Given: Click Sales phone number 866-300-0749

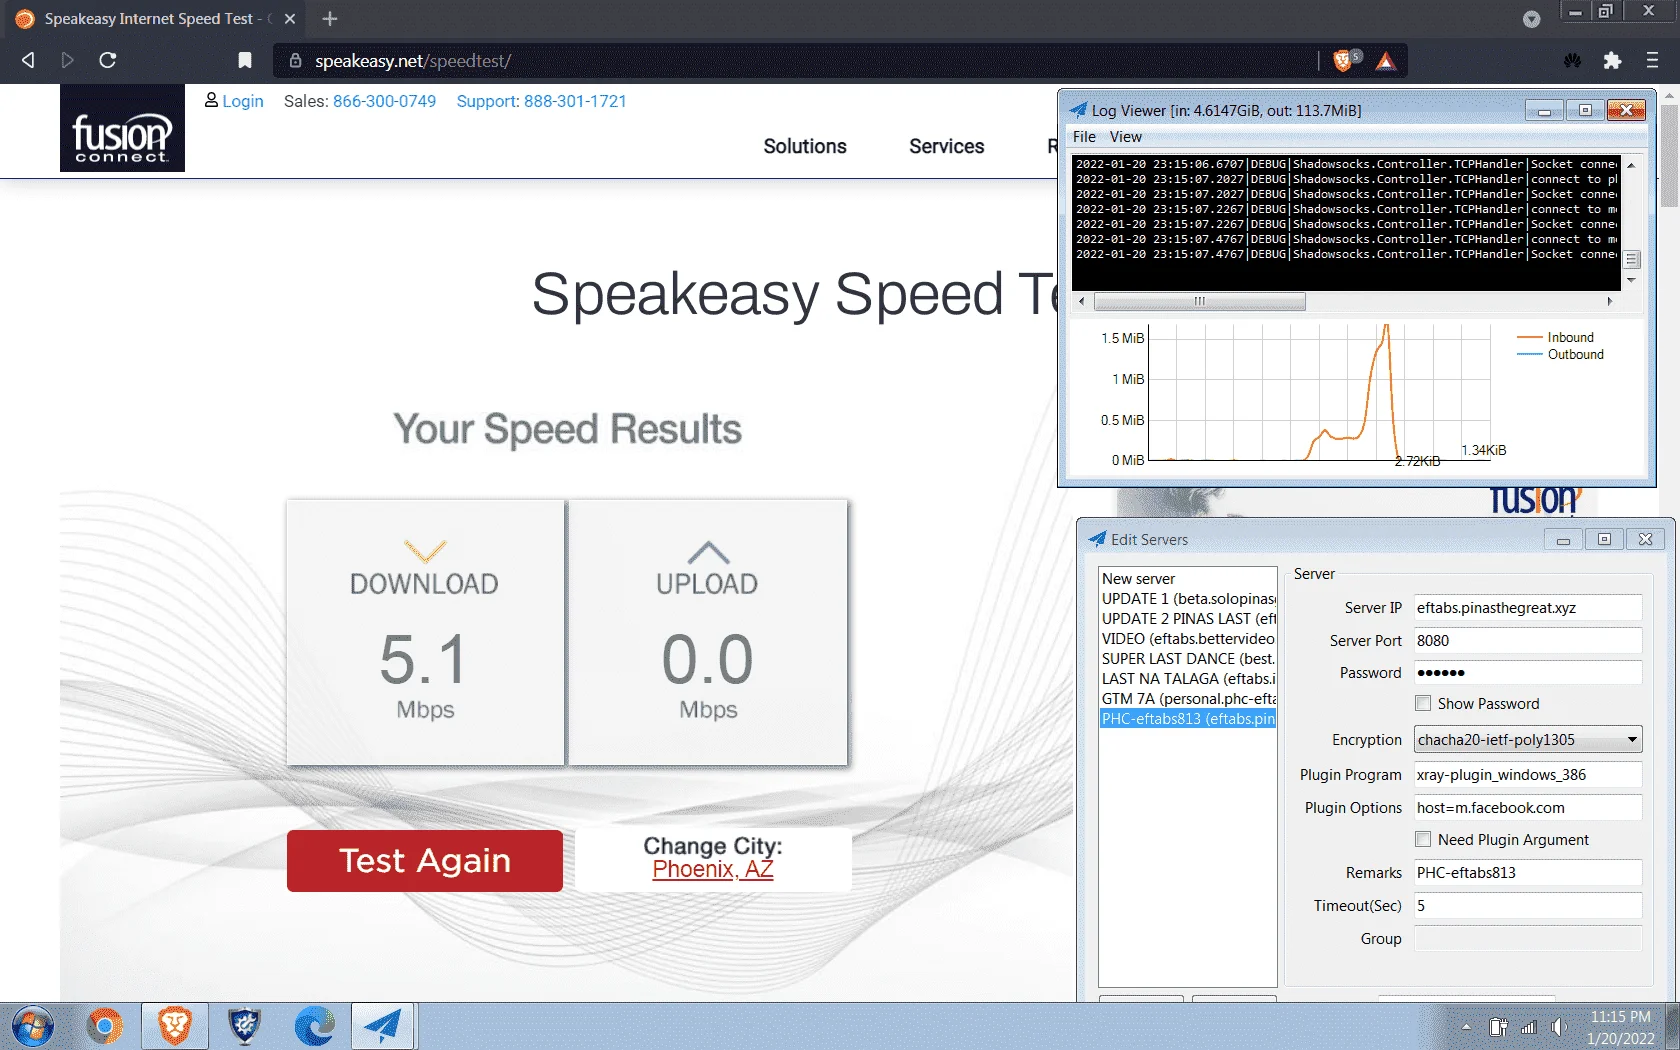Looking at the screenshot, I should coord(384,101).
